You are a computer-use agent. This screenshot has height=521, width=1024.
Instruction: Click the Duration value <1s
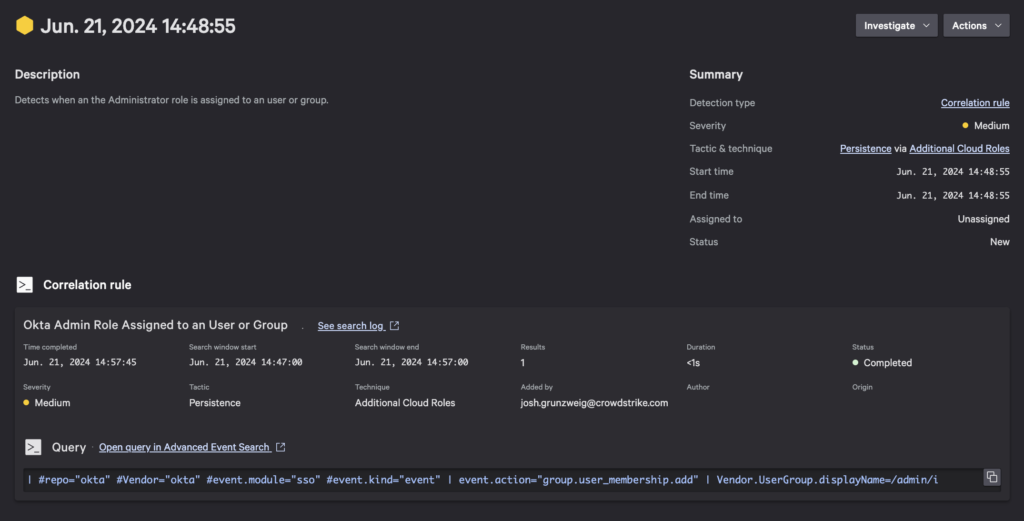(x=694, y=363)
